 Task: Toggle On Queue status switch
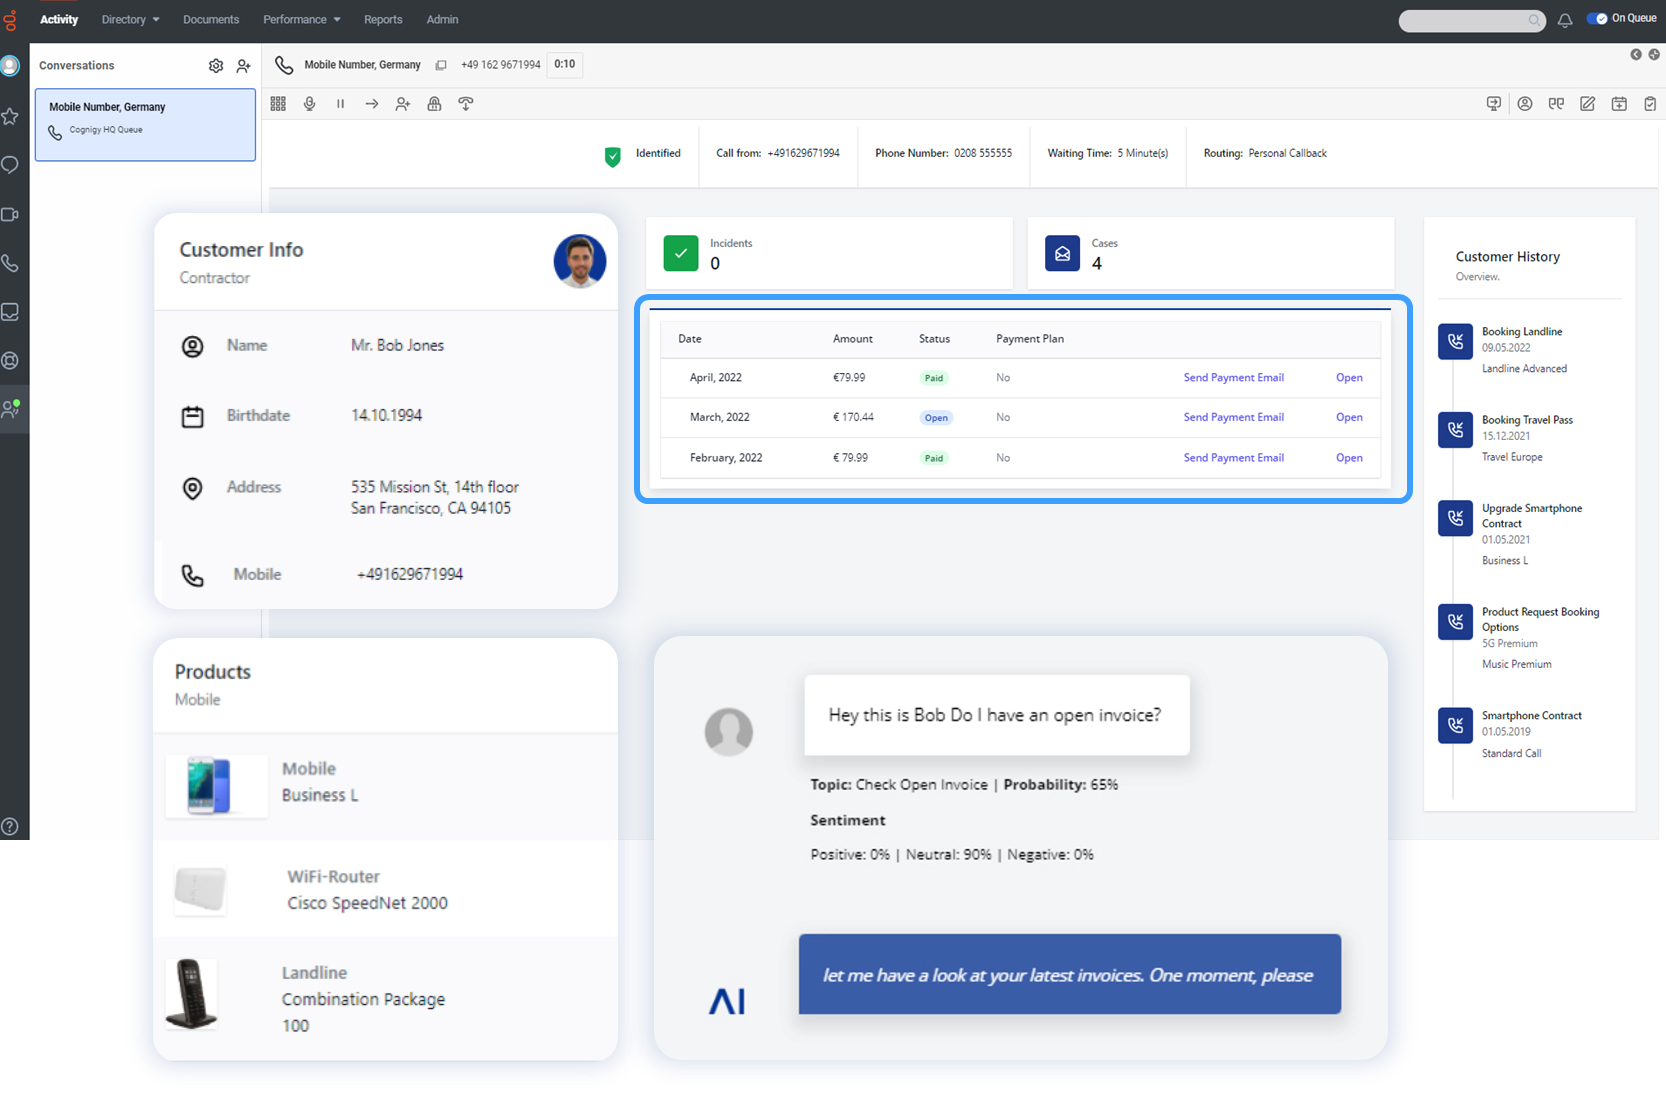tap(1598, 16)
